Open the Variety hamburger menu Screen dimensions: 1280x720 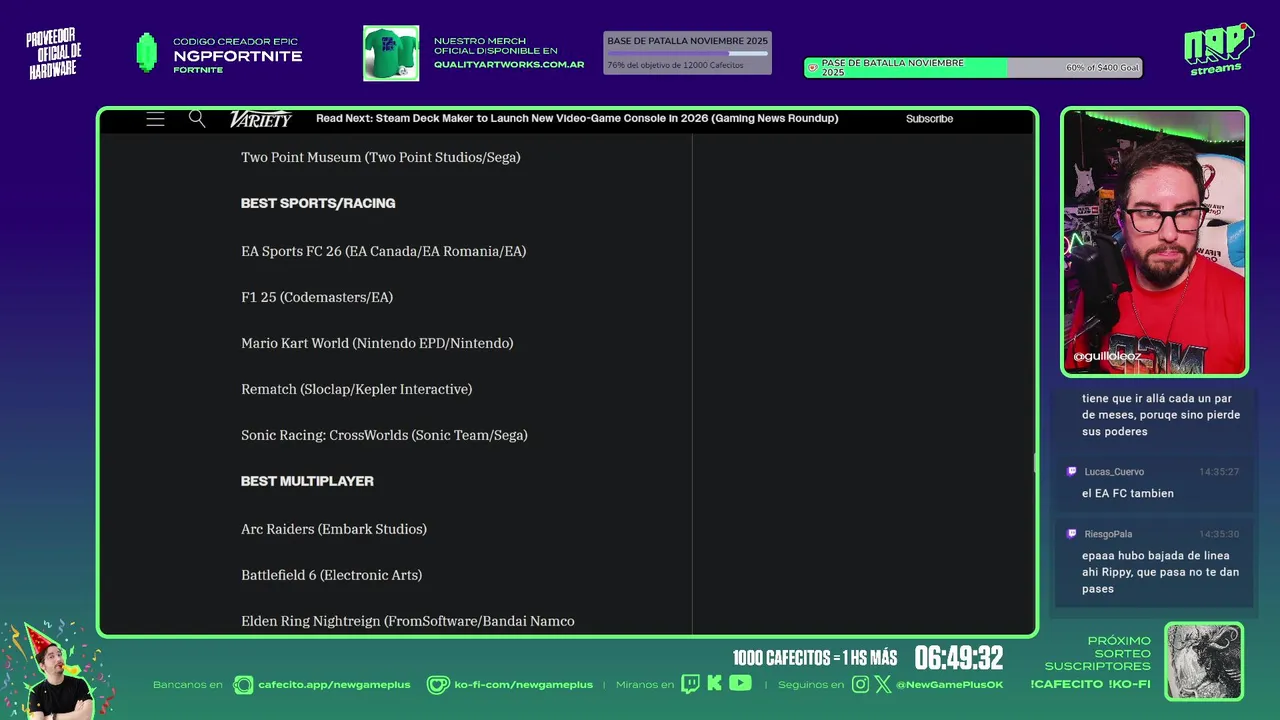pyautogui.click(x=155, y=119)
